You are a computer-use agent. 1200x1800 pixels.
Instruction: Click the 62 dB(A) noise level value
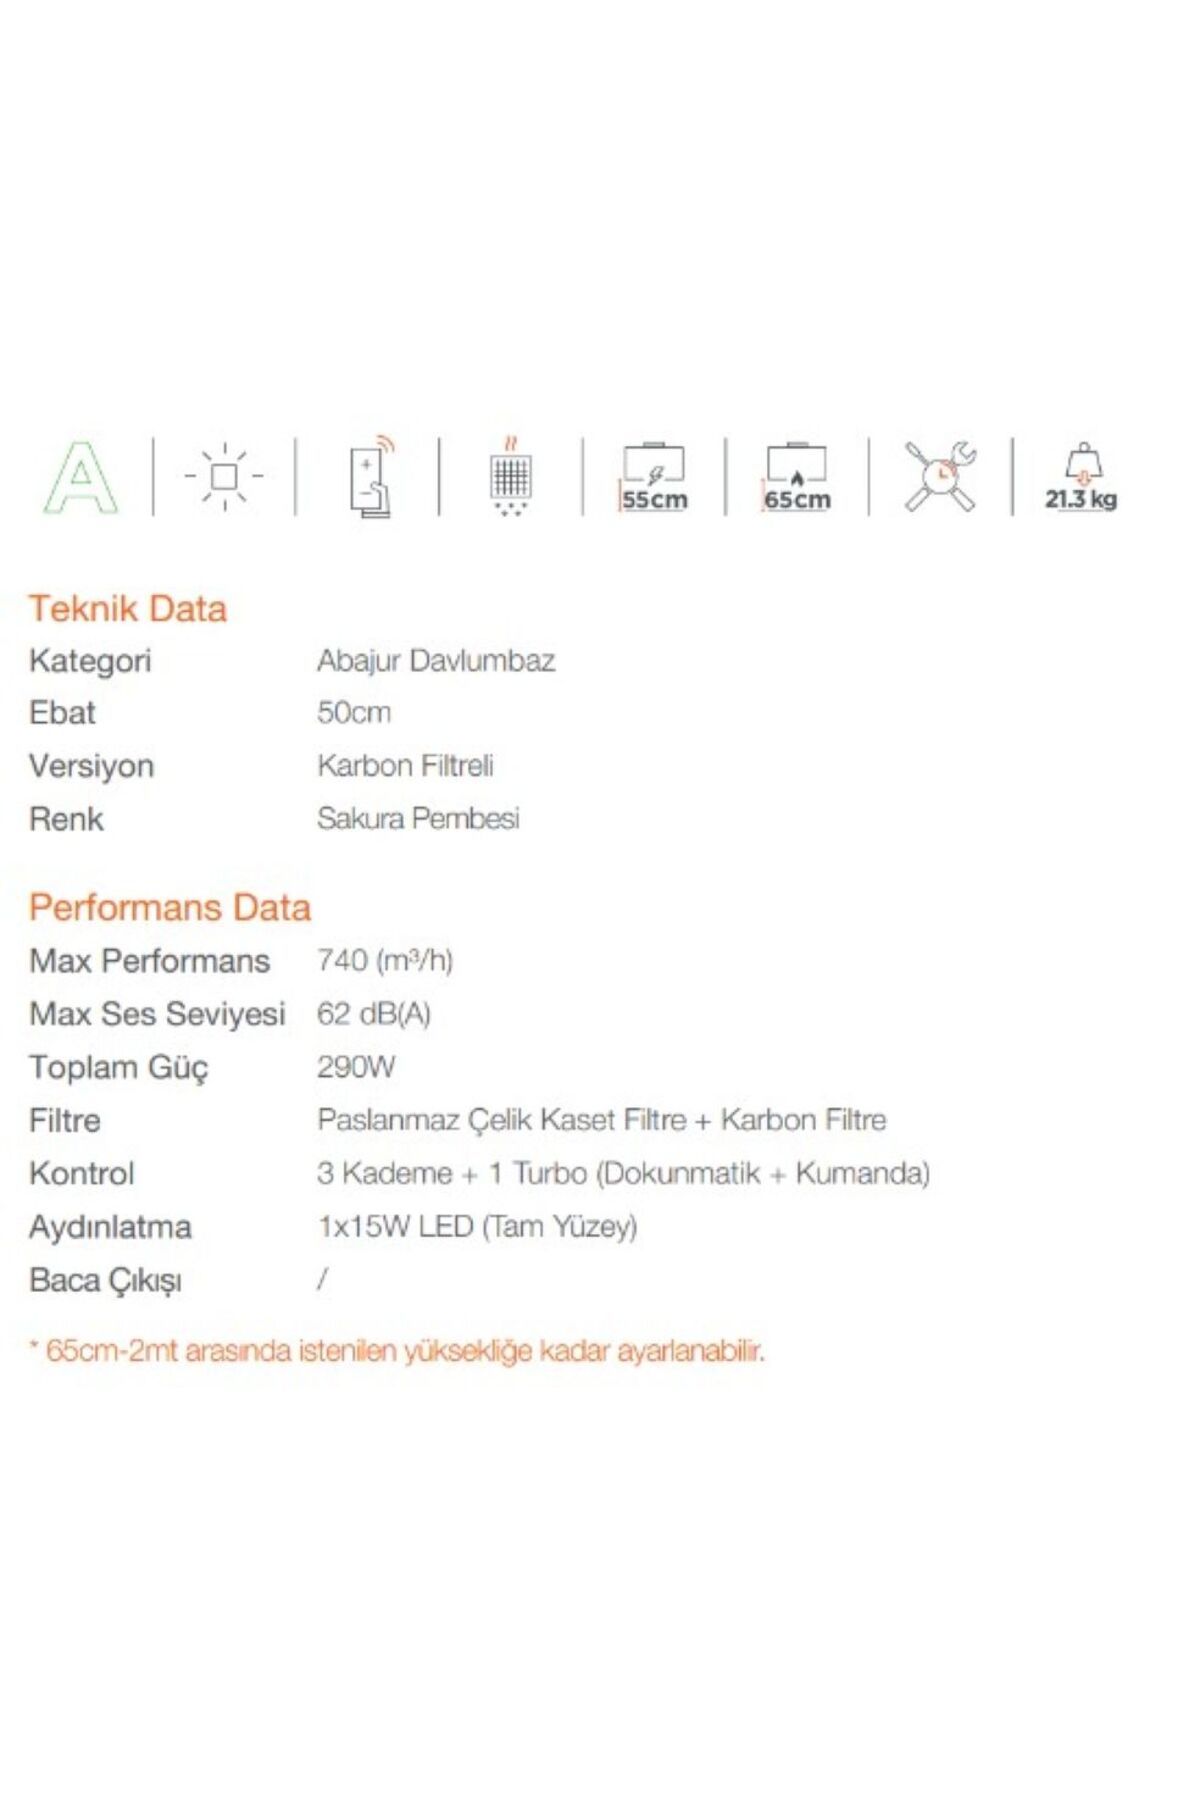374,1014
